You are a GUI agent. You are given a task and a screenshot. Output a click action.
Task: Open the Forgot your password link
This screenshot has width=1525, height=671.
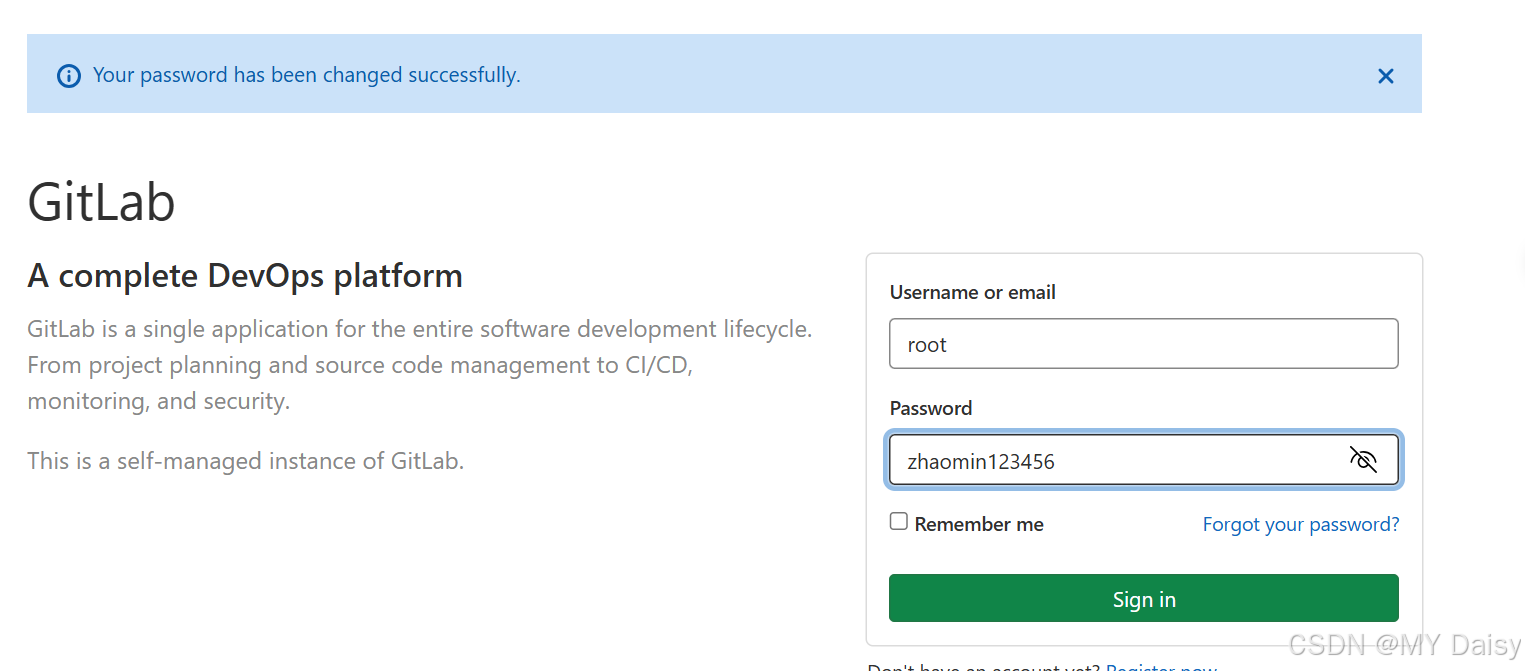(1300, 524)
